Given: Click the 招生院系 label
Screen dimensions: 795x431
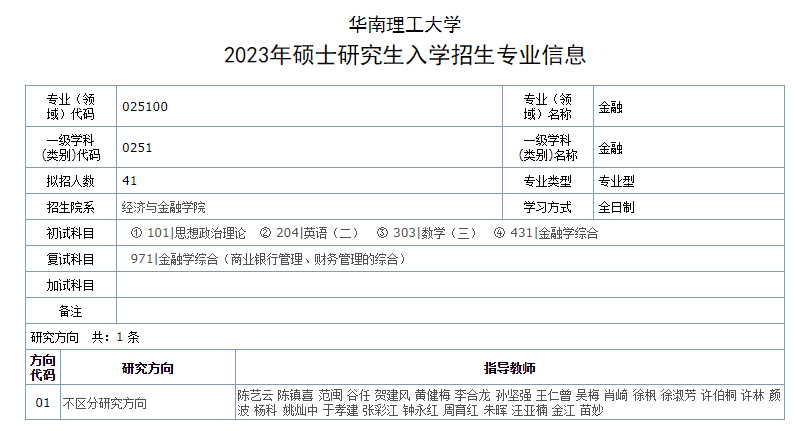Looking at the screenshot, I should pyautogui.click(x=71, y=207).
